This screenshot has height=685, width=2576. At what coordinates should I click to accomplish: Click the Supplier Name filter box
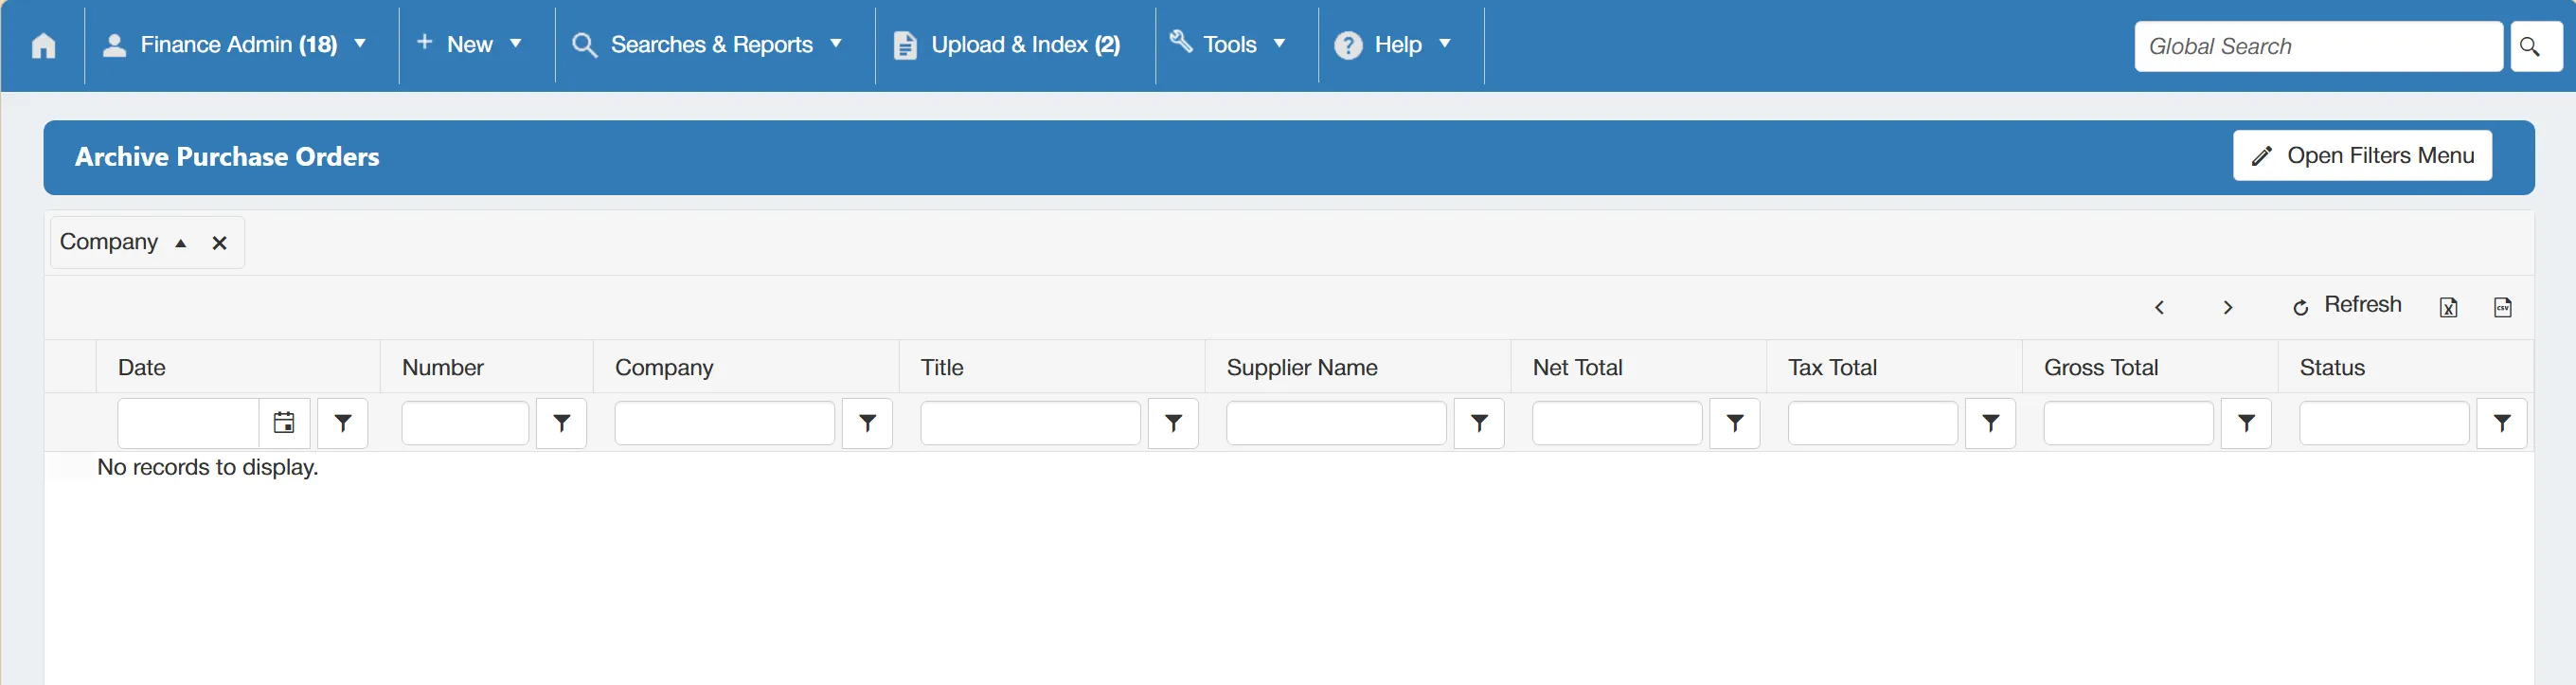pos(1337,423)
